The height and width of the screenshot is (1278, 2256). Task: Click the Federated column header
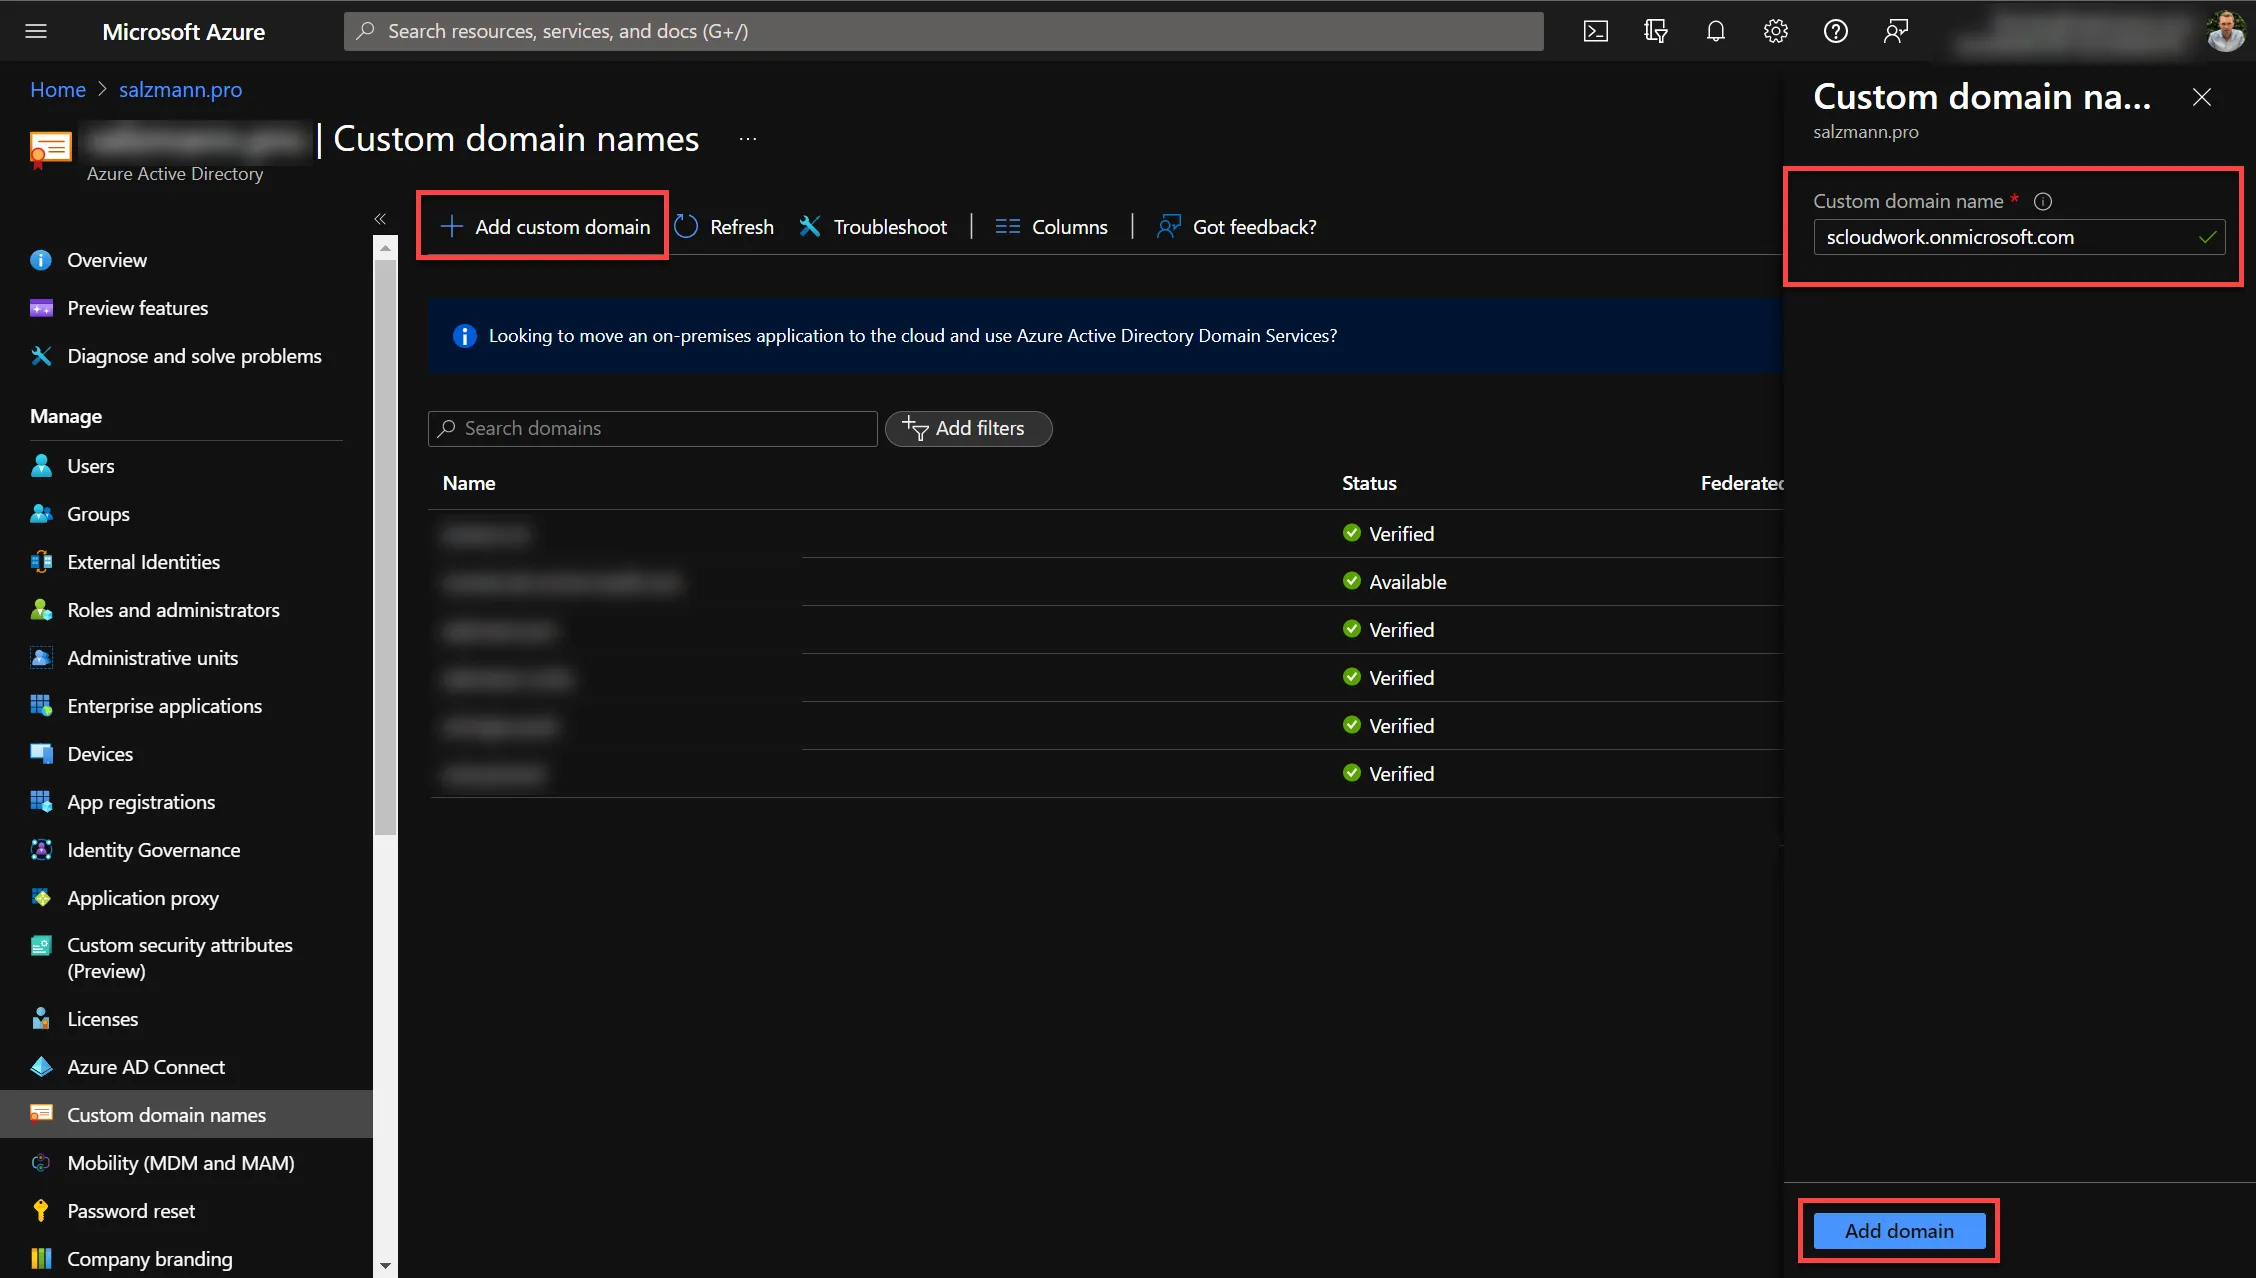click(x=1742, y=483)
